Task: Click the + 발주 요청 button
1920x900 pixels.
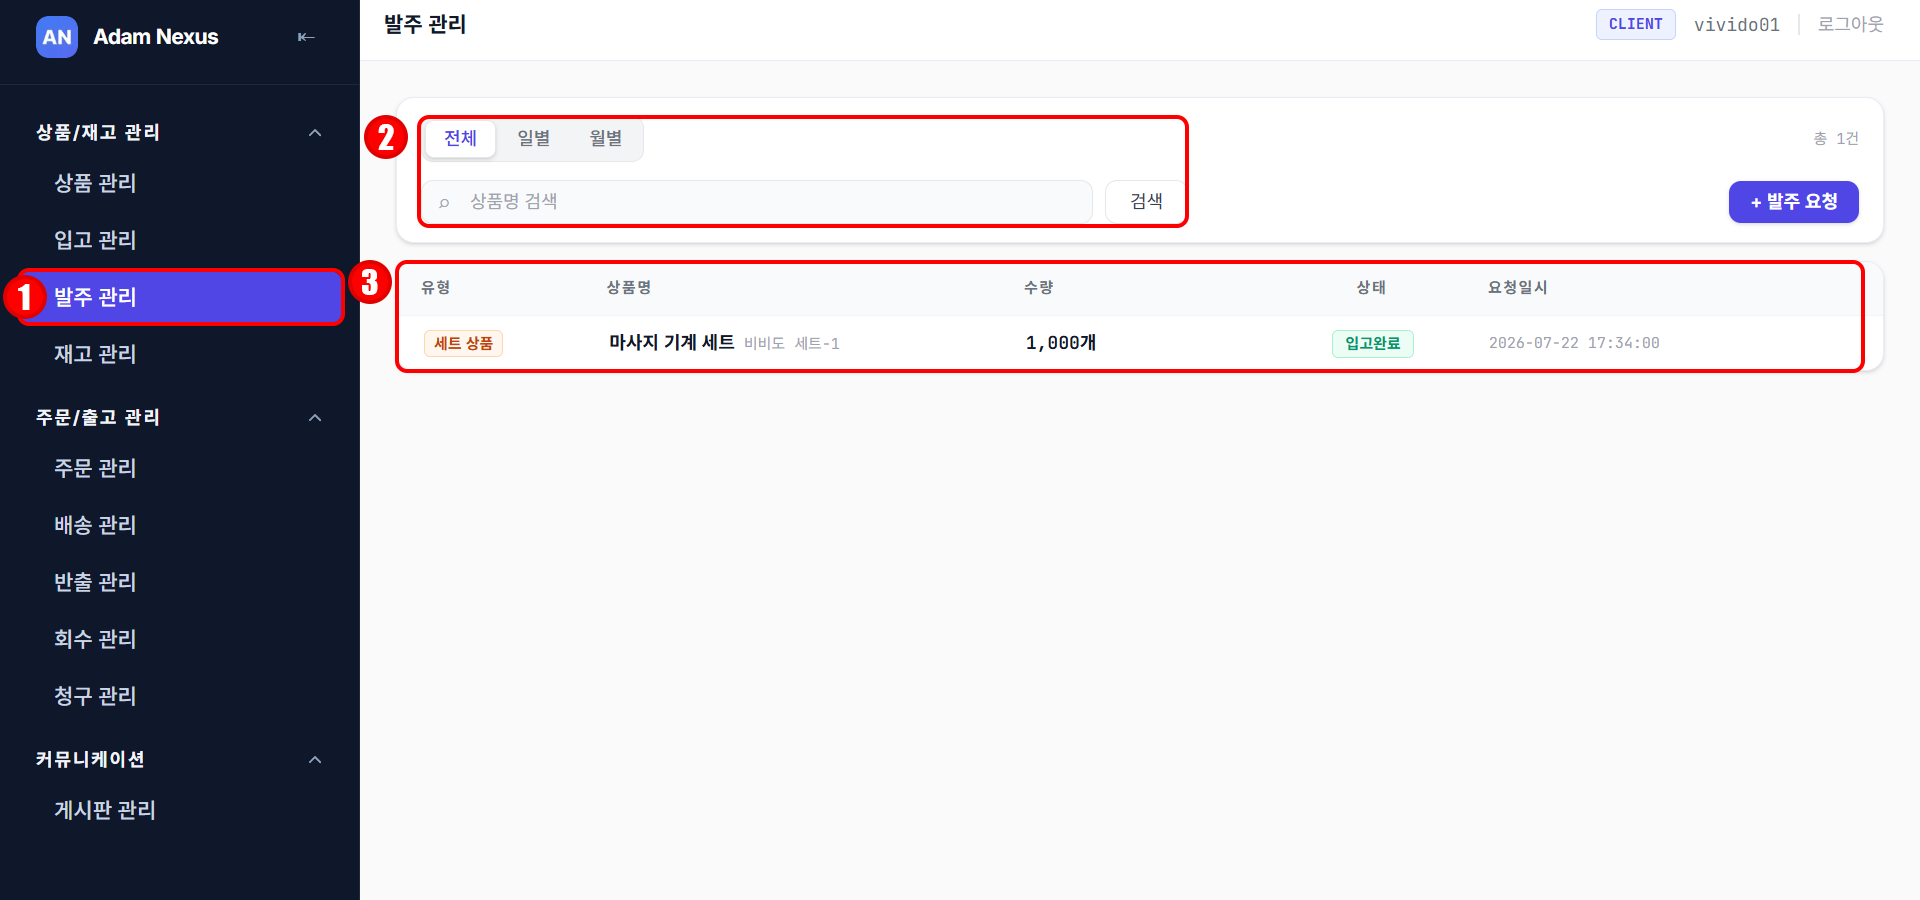Action: 1794,202
